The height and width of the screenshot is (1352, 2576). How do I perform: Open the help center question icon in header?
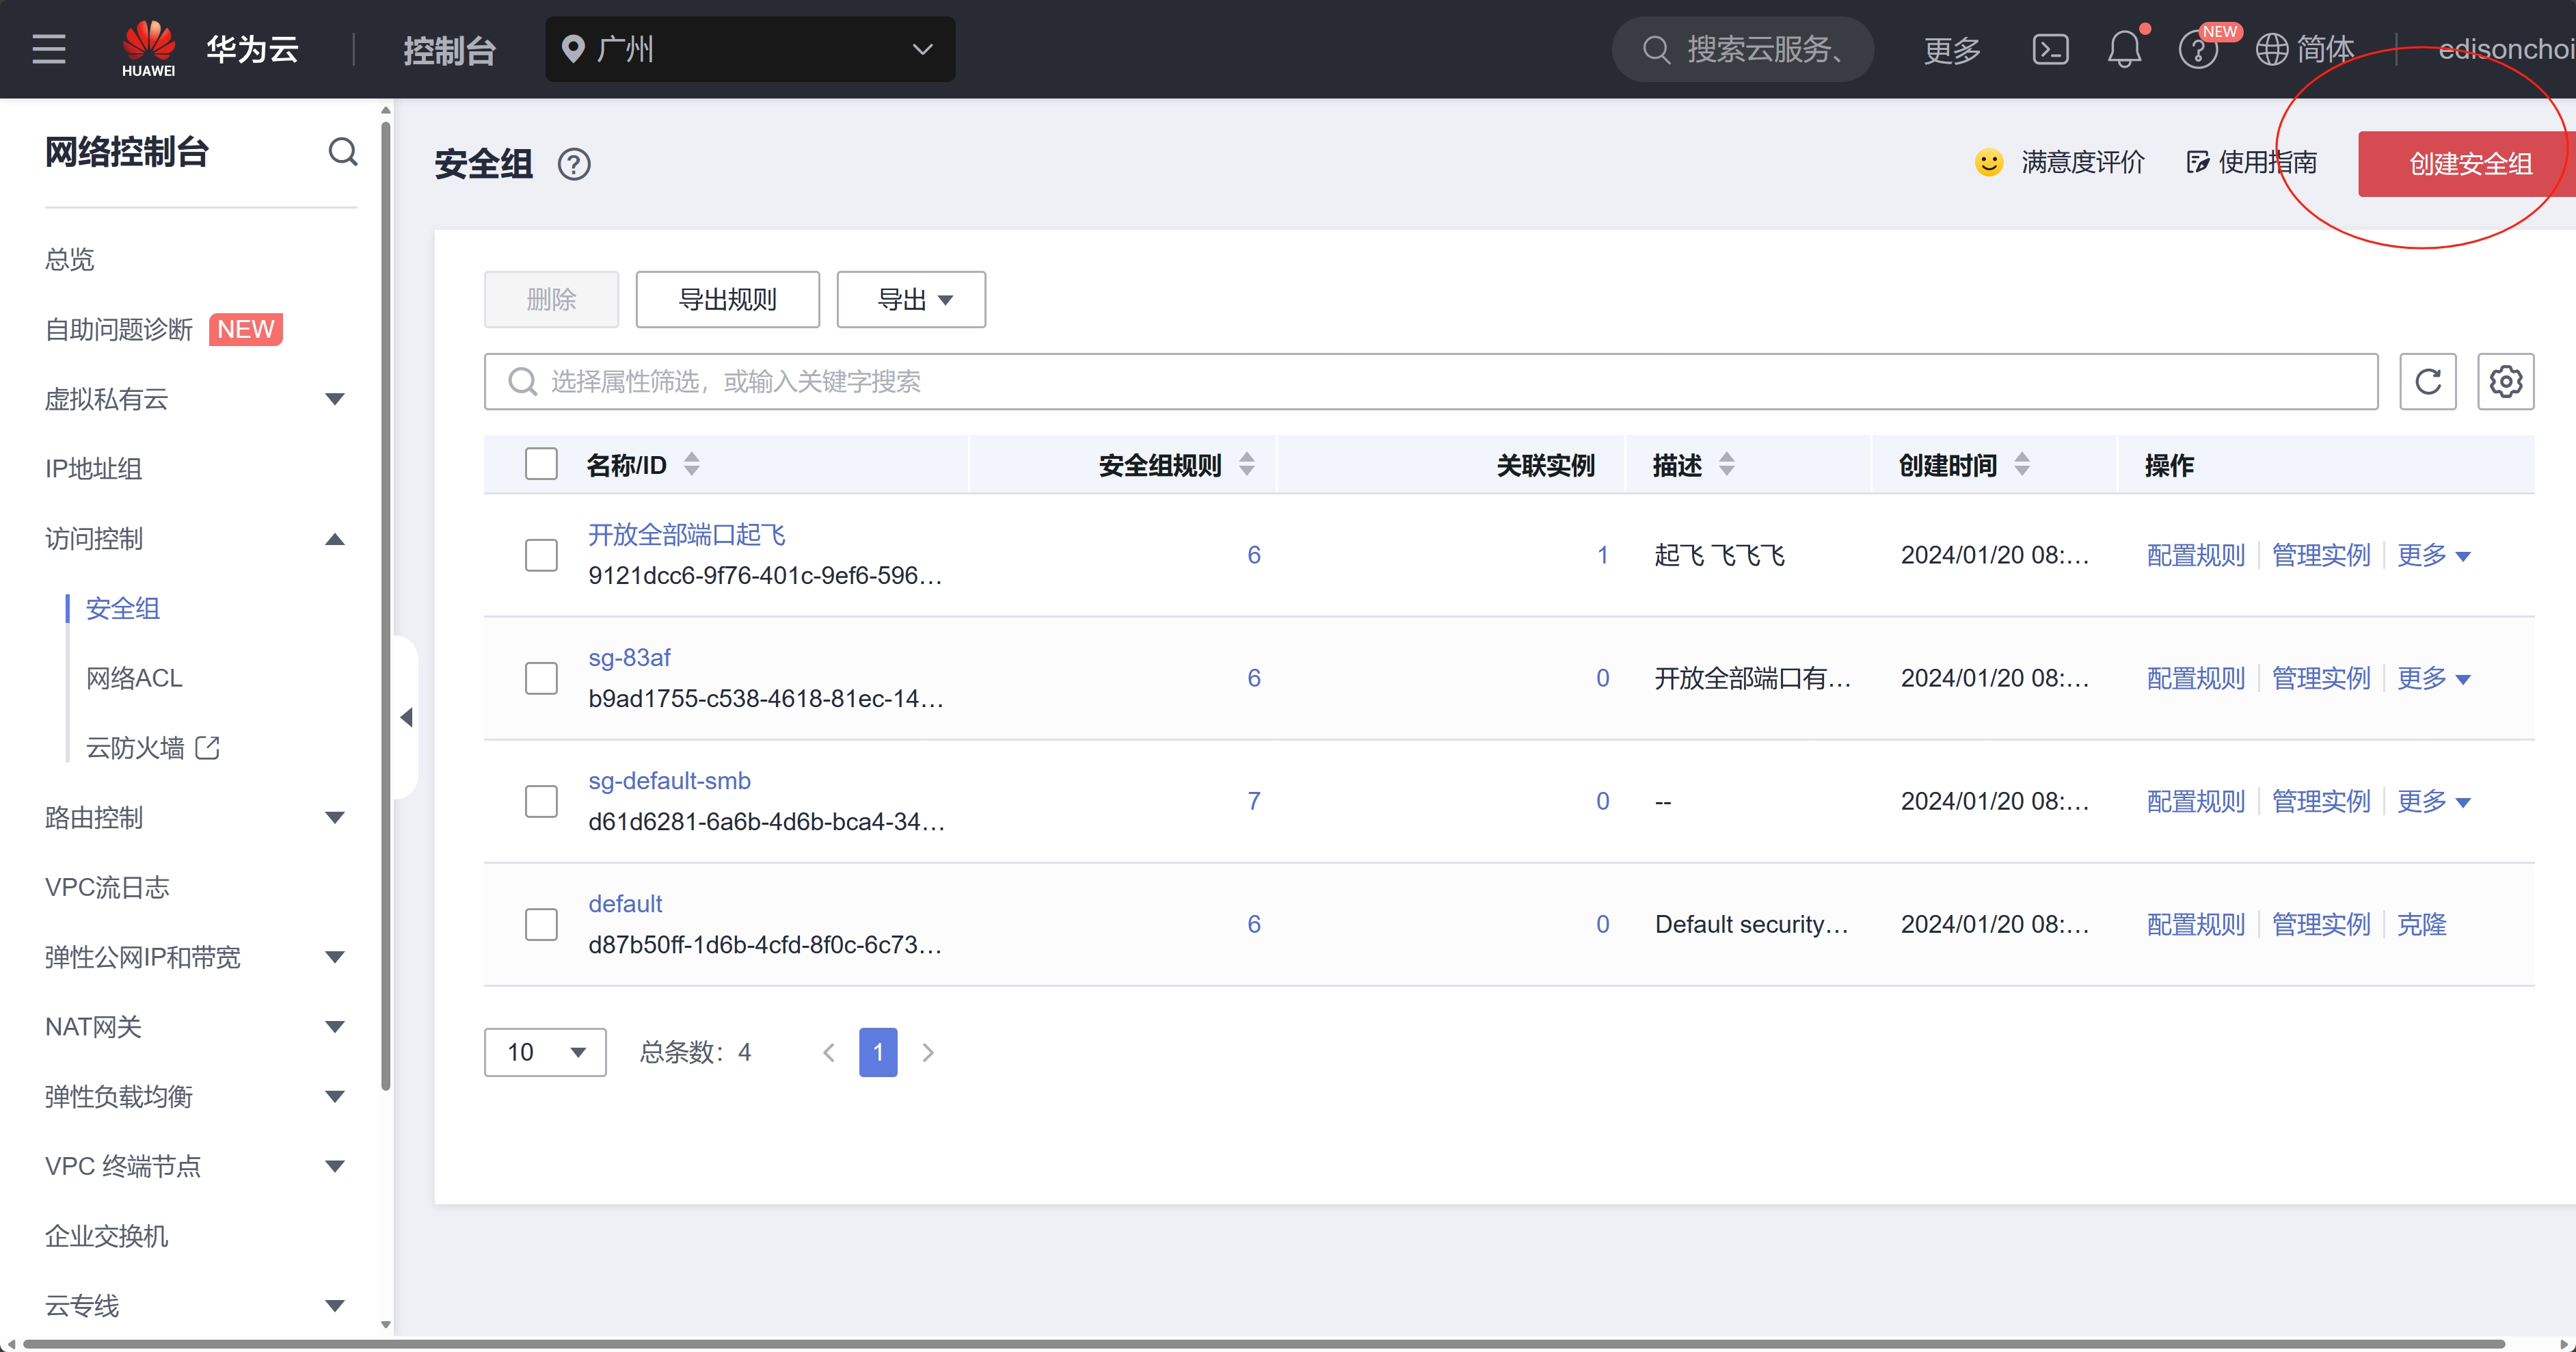tap(2197, 50)
